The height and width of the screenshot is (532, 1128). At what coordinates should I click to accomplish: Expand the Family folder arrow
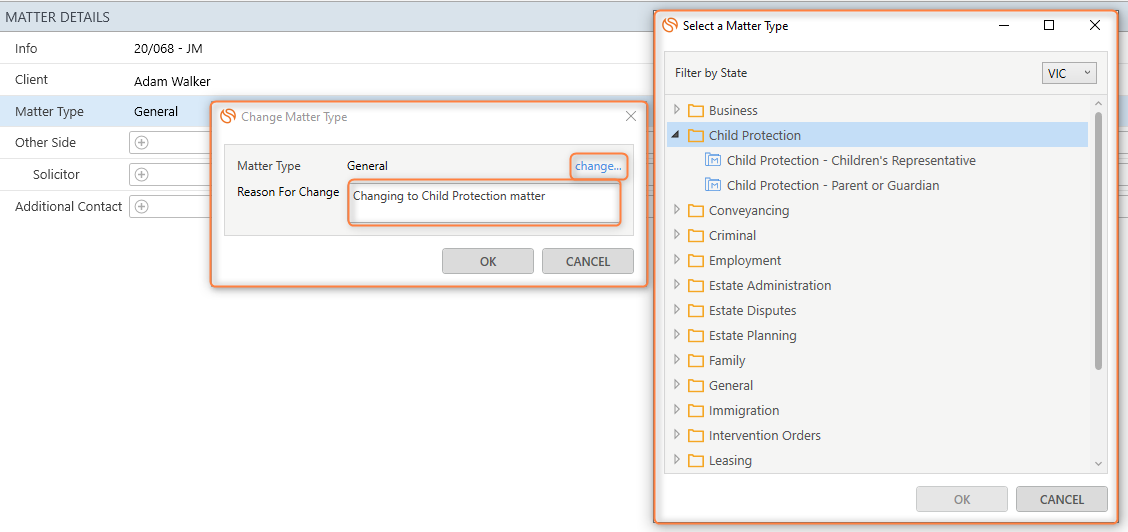pyautogui.click(x=677, y=360)
